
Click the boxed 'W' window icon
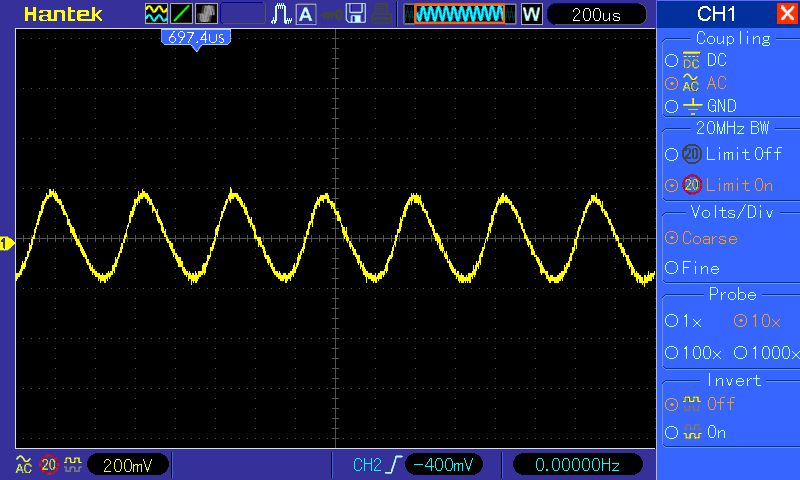tap(531, 14)
